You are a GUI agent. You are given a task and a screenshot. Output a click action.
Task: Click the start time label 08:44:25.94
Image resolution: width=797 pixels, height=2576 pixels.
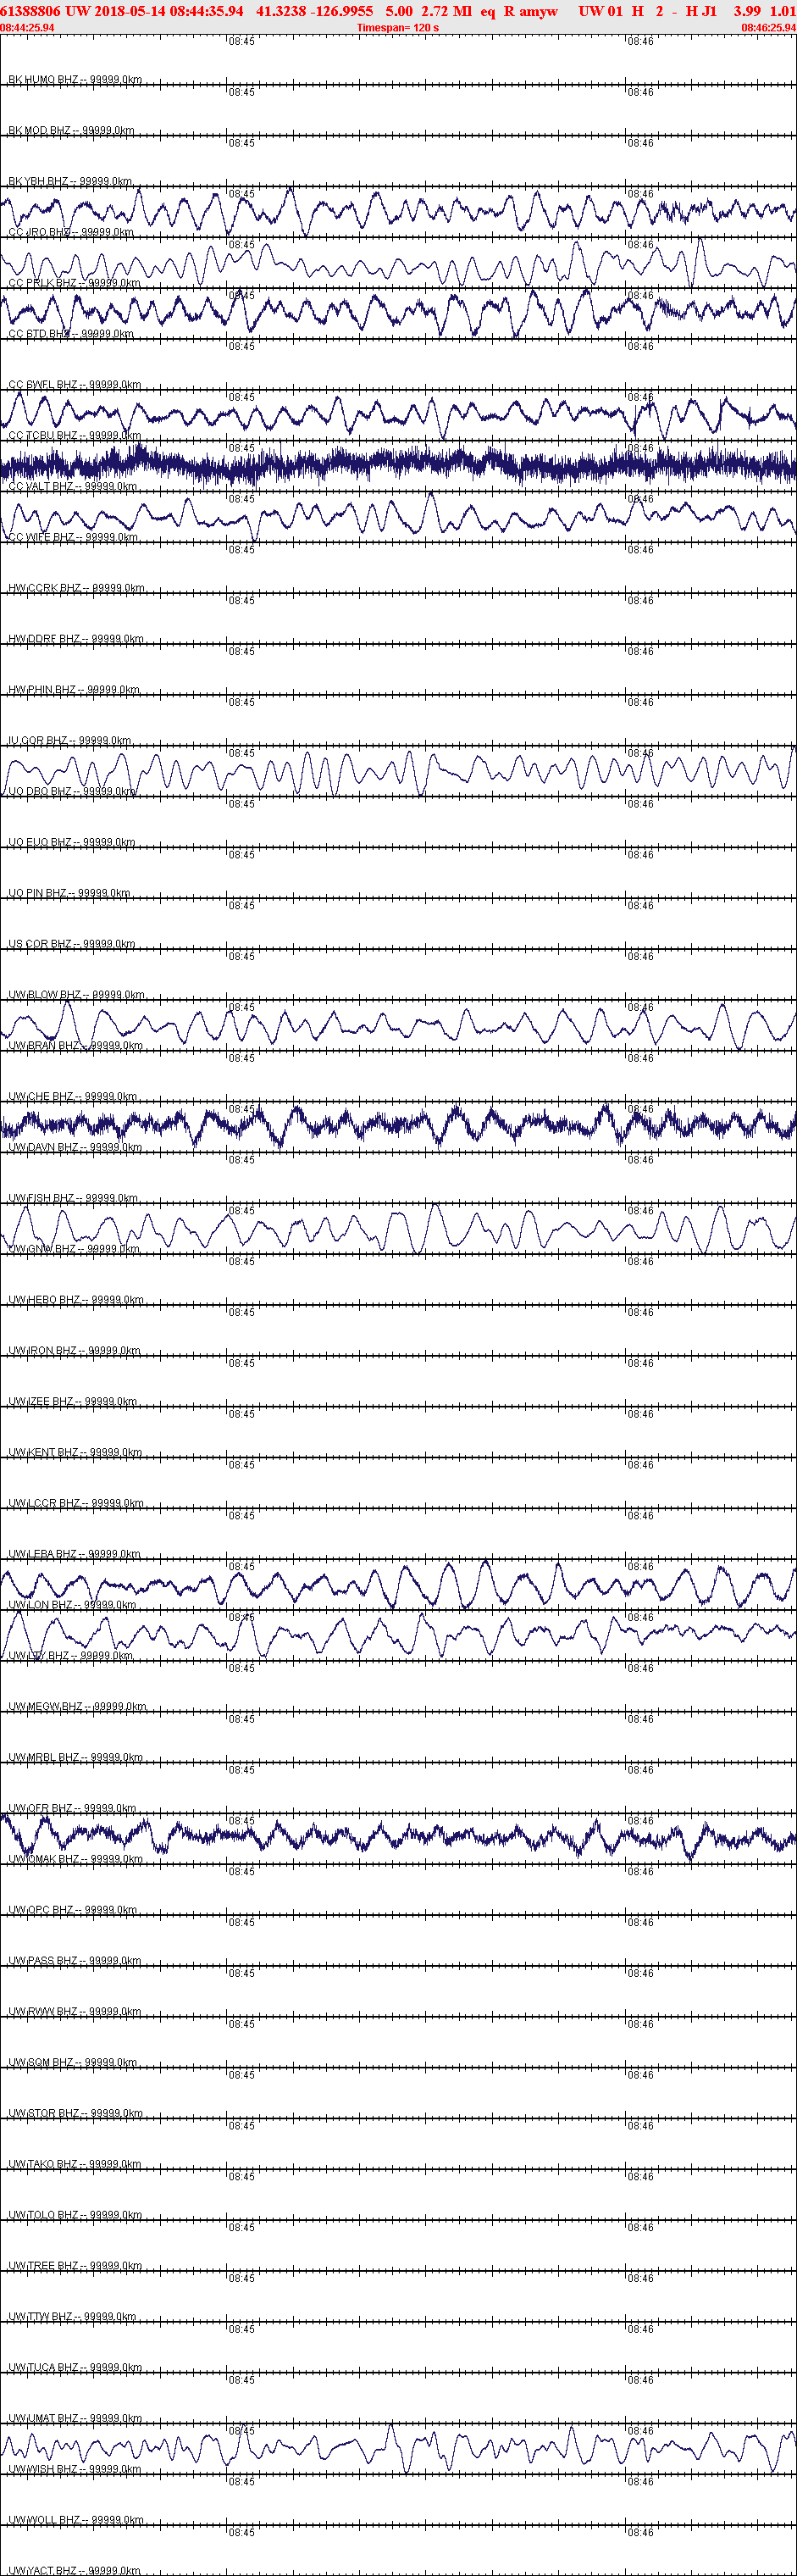[27, 27]
